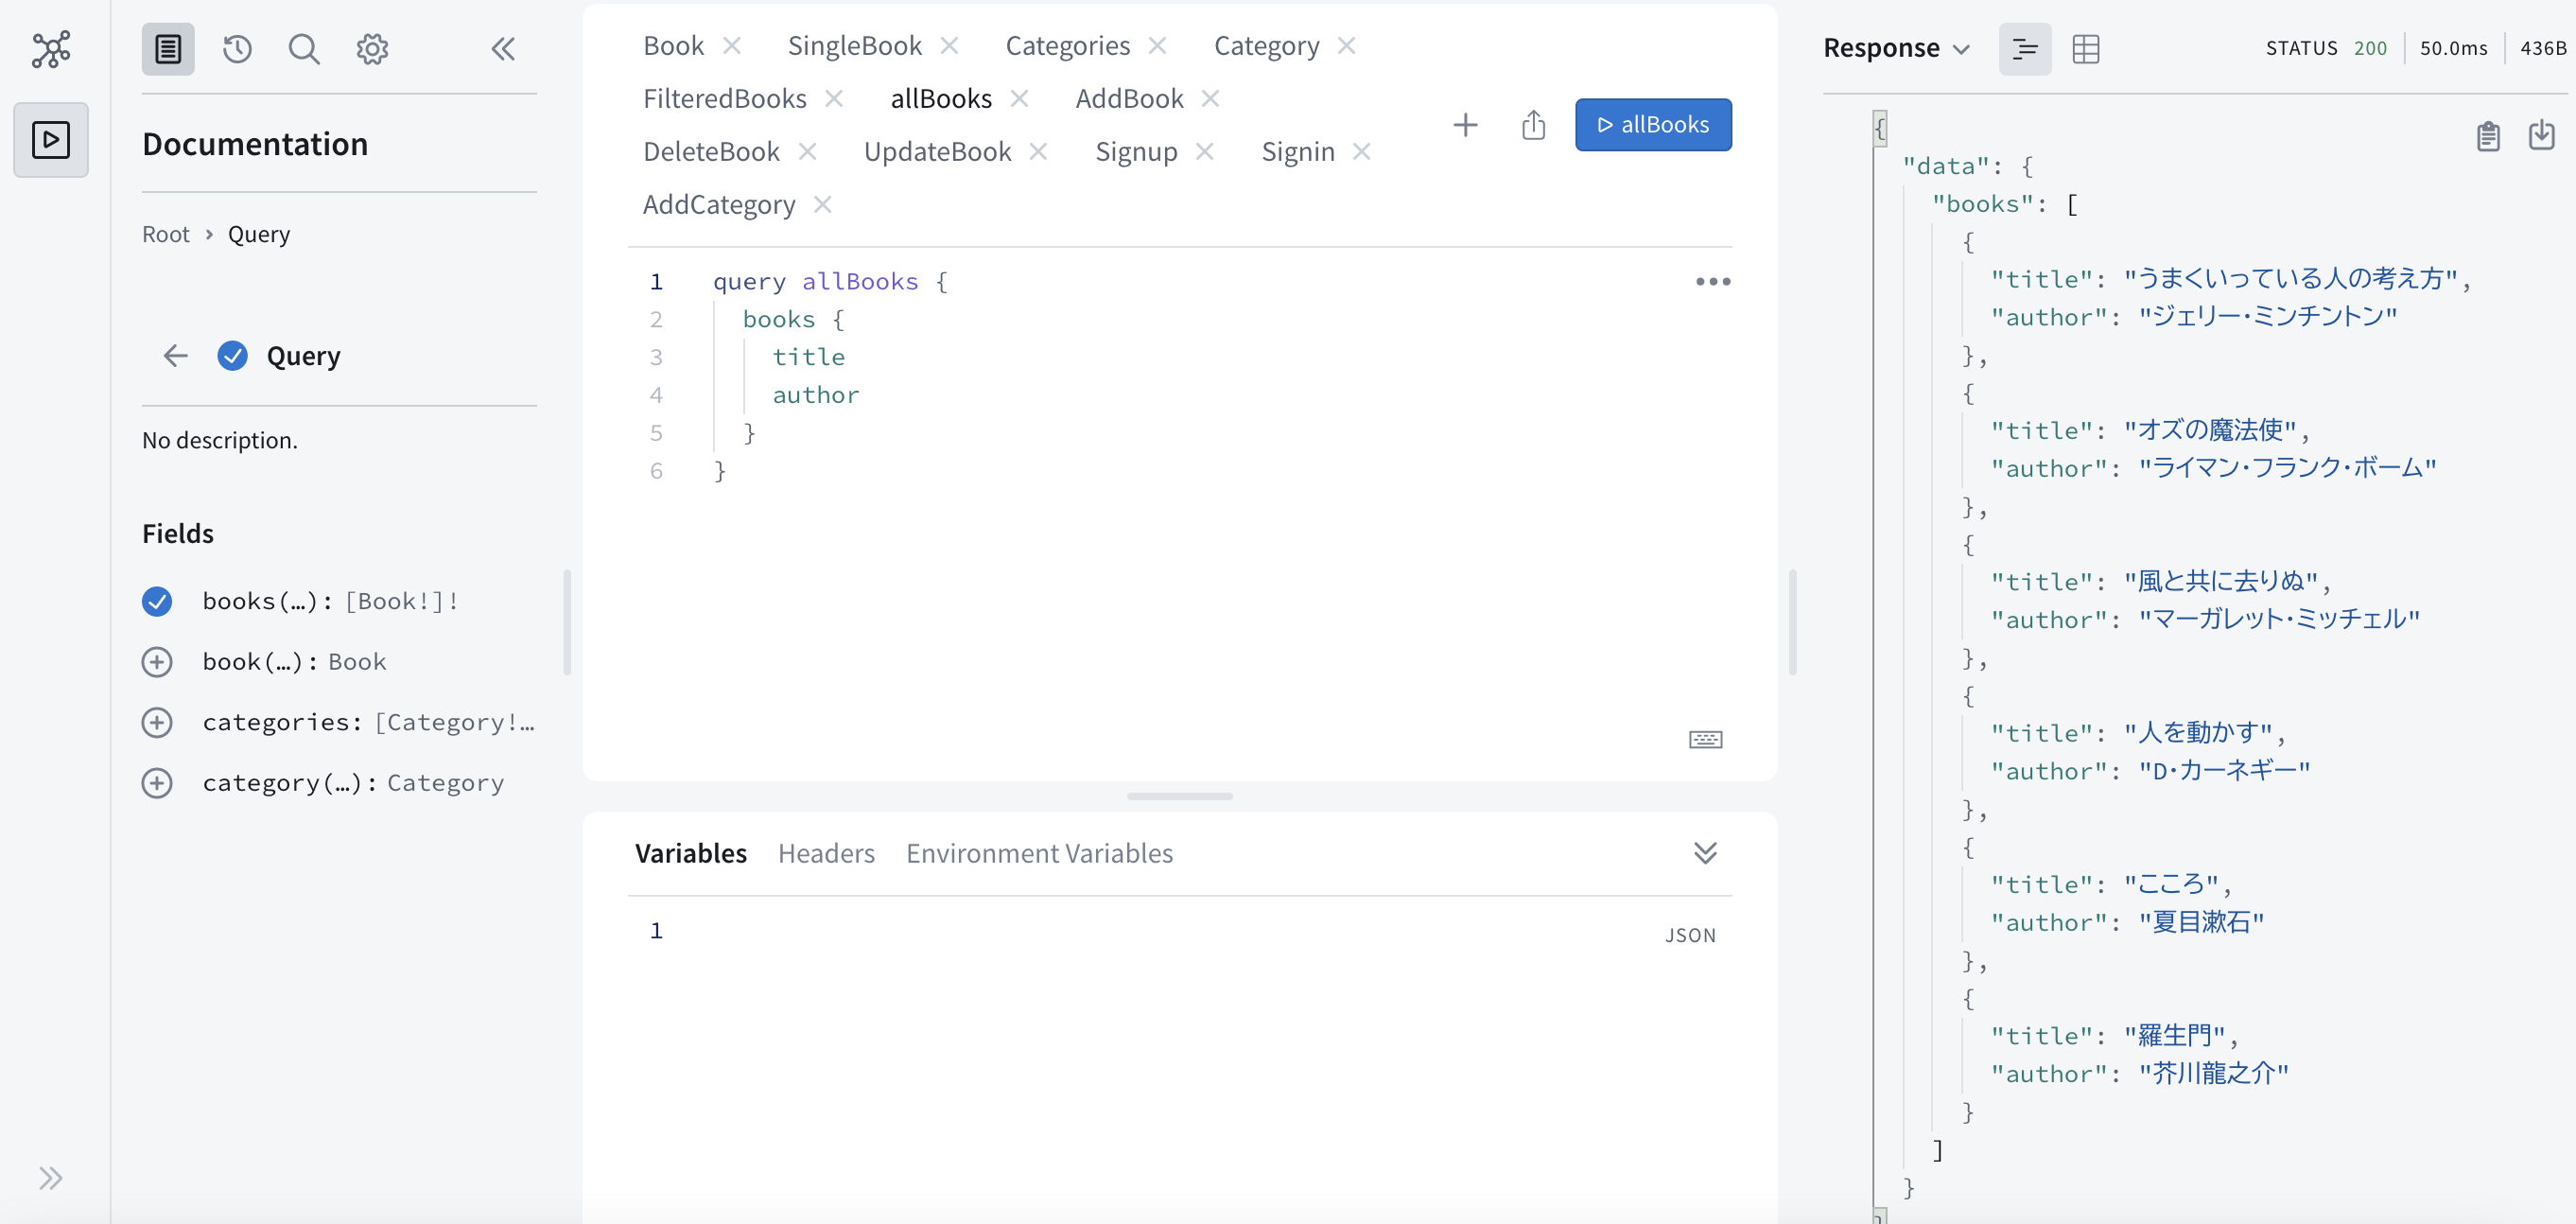Screen dimensions: 2576x1224
Task: Open the Explorer play panel icon
Action: pyautogui.click(x=51, y=139)
